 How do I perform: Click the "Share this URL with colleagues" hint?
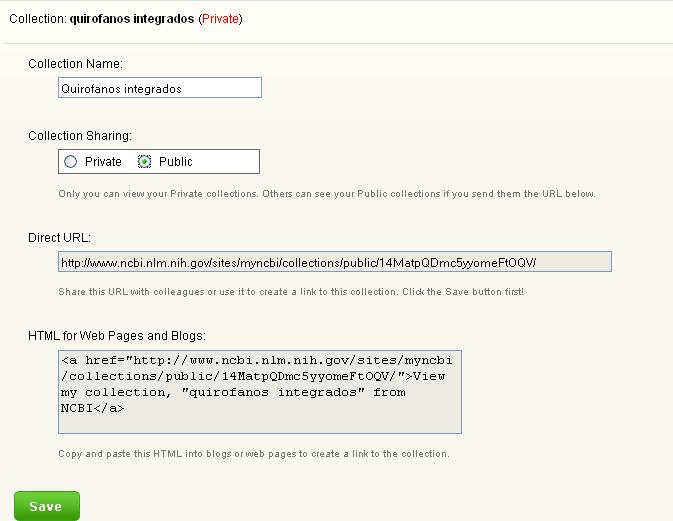290,292
